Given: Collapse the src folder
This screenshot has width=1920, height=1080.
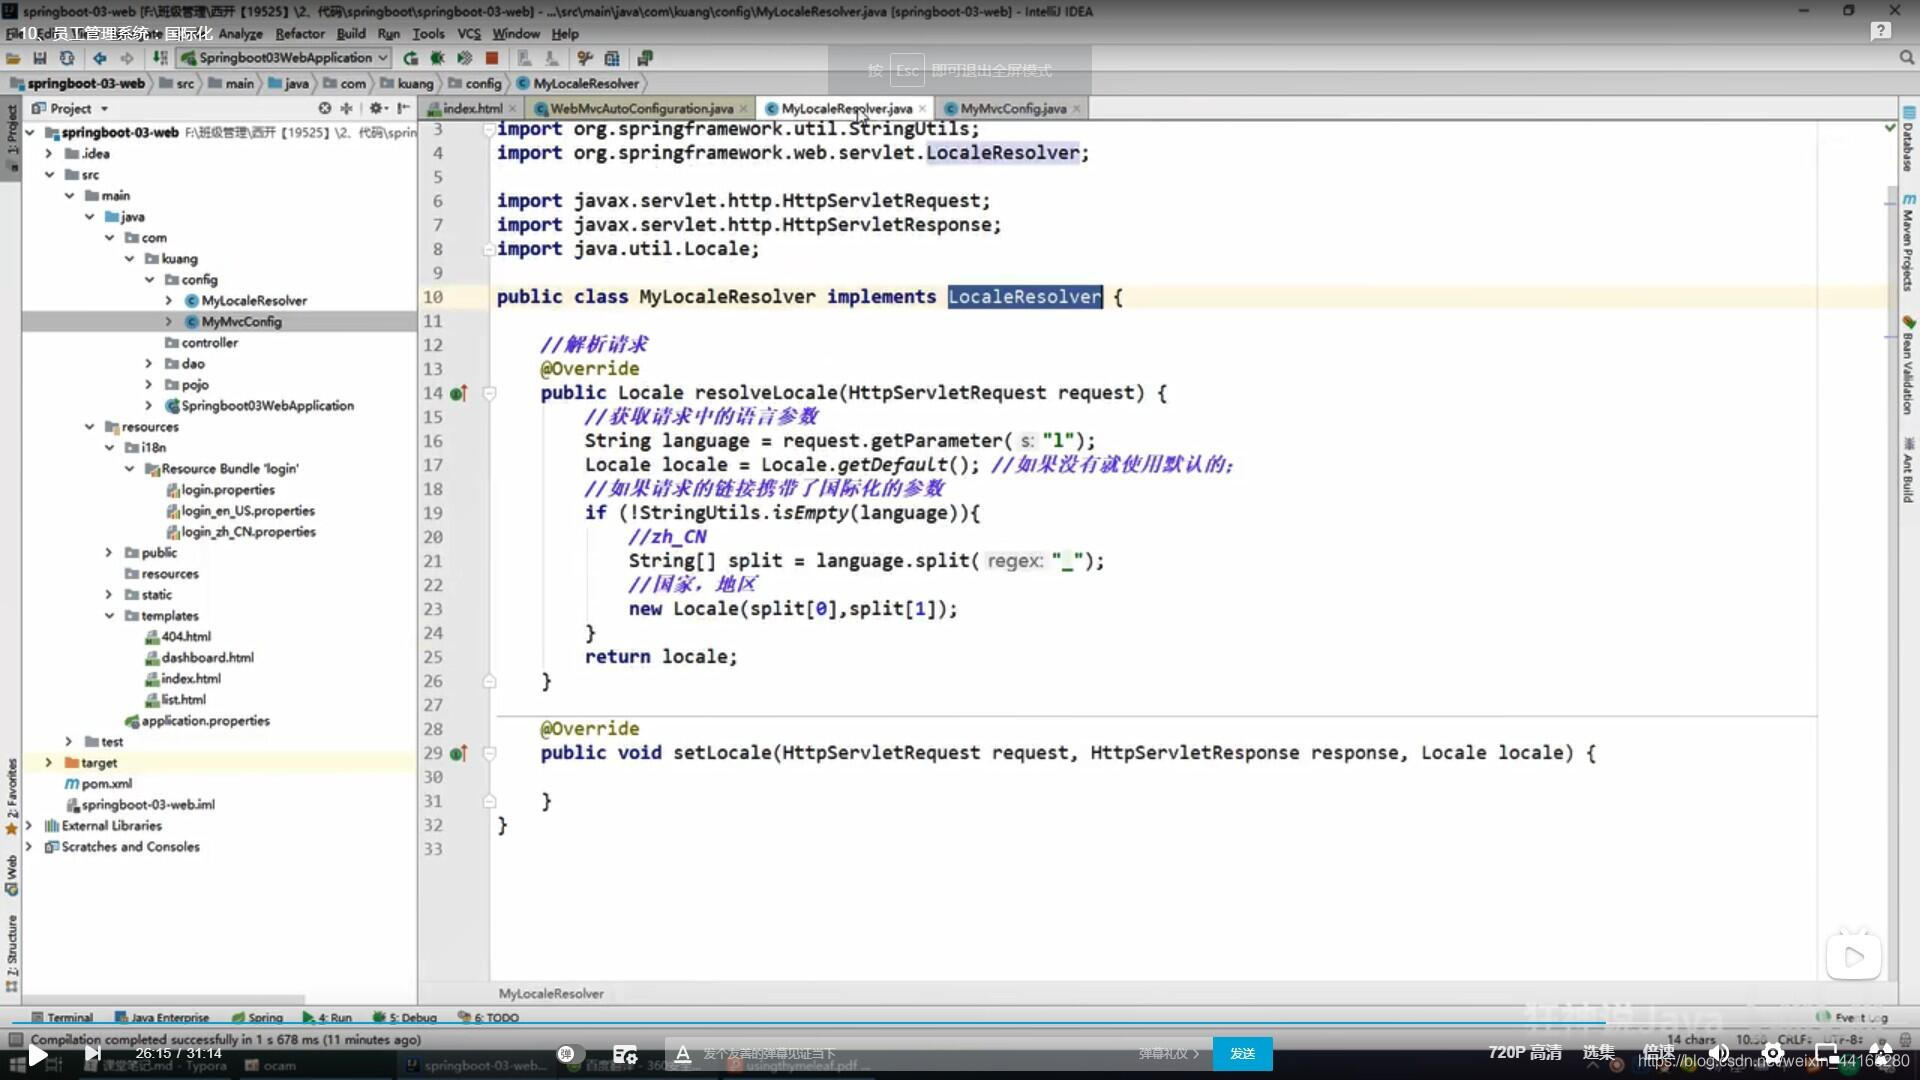Looking at the screenshot, I should coord(48,175).
